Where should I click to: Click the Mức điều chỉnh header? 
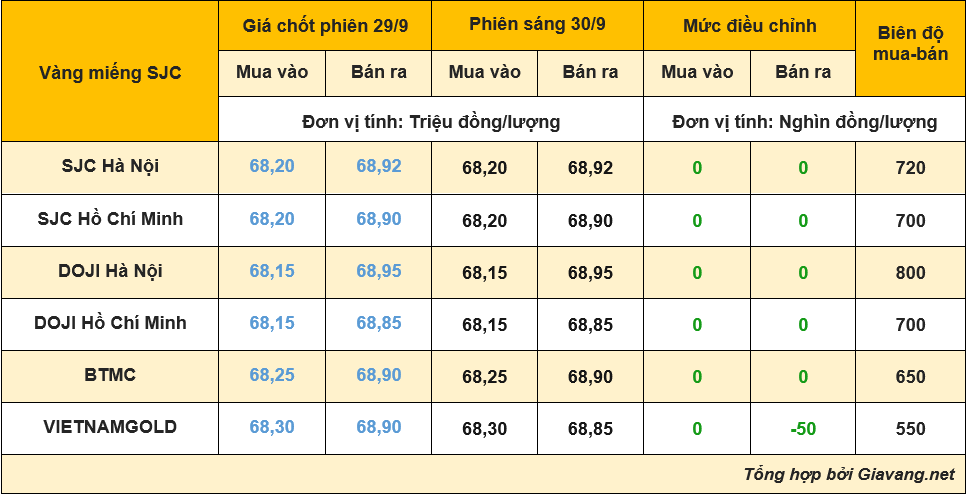749,26
